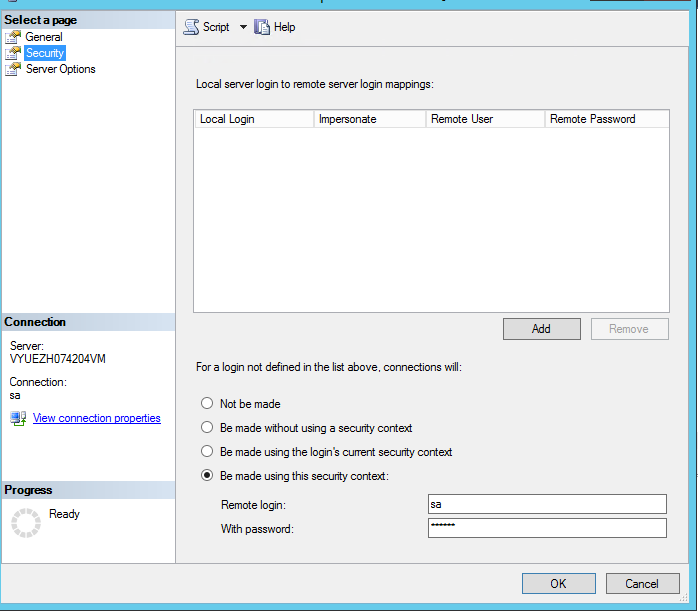The height and width of the screenshot is (611, 698).
Task: Choose 'Be made without using a security context'
Action: 207,427
